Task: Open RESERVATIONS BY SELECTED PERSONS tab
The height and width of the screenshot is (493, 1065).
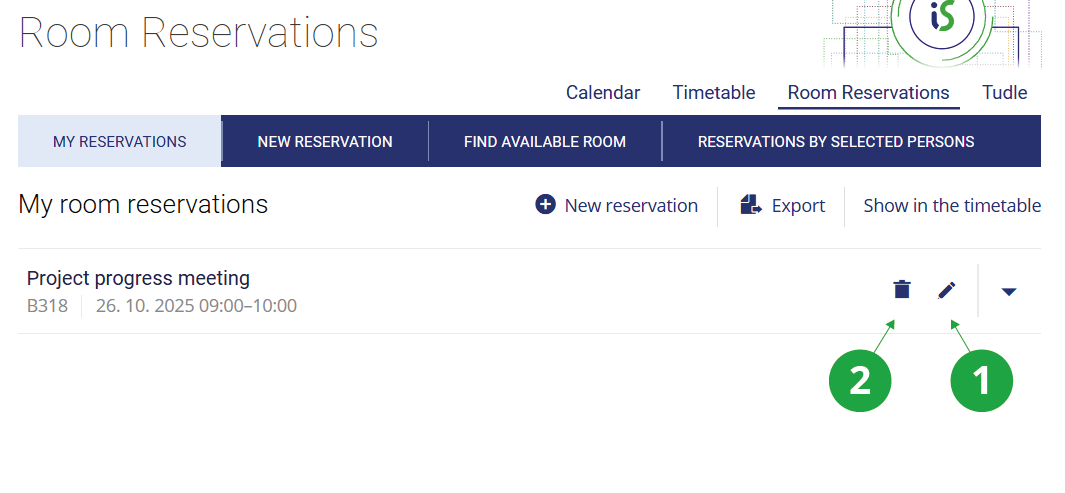Action: point(836,141)
